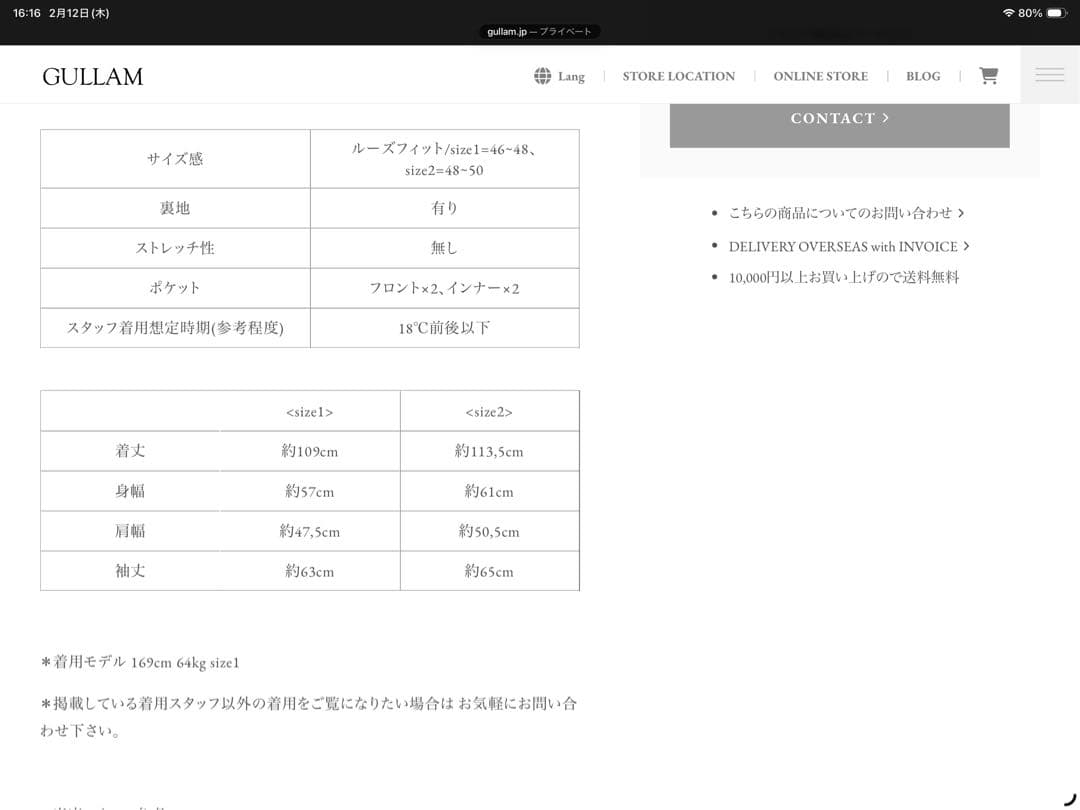Image resolution: width=1080 pixels, height=810 pixels.
Task: Open the Lang language selector
Action: [x=571, y=76]
